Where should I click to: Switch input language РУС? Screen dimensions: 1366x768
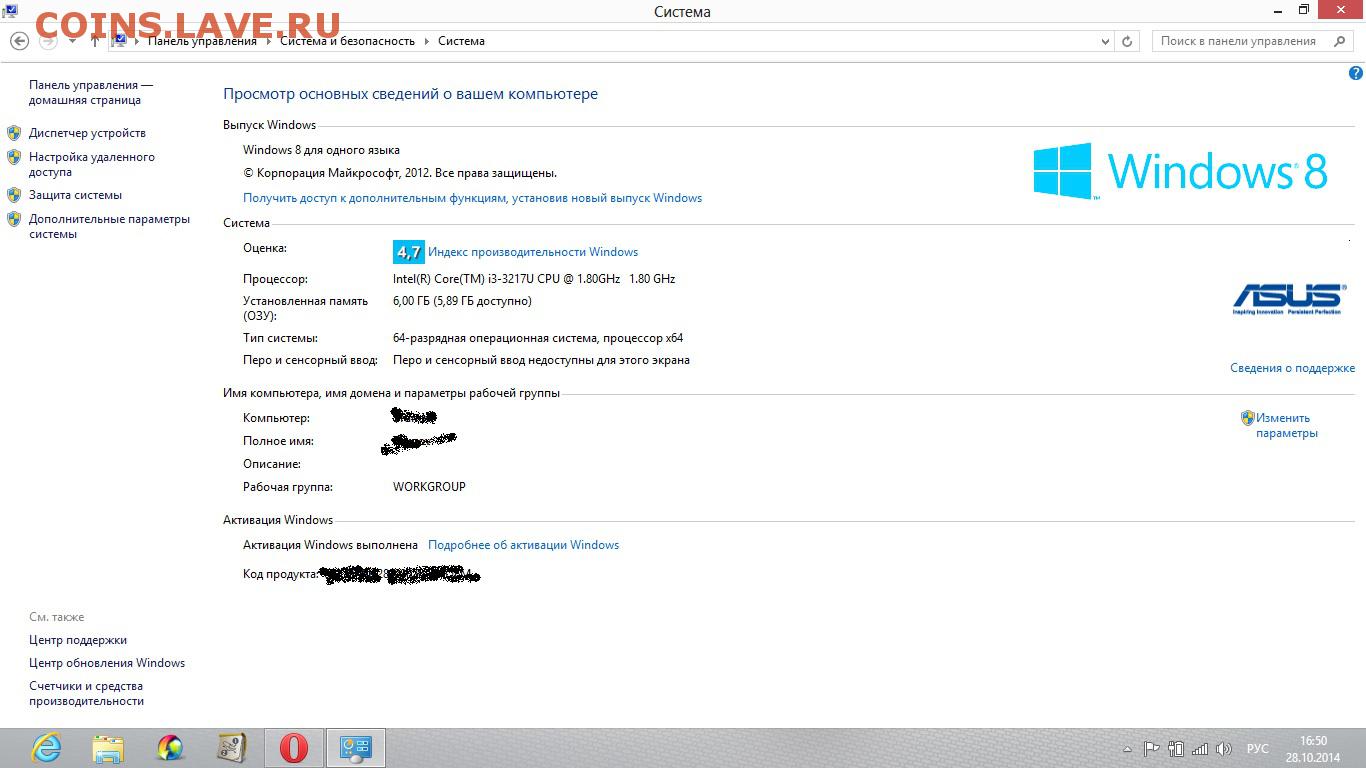[x=1257, y=749]
